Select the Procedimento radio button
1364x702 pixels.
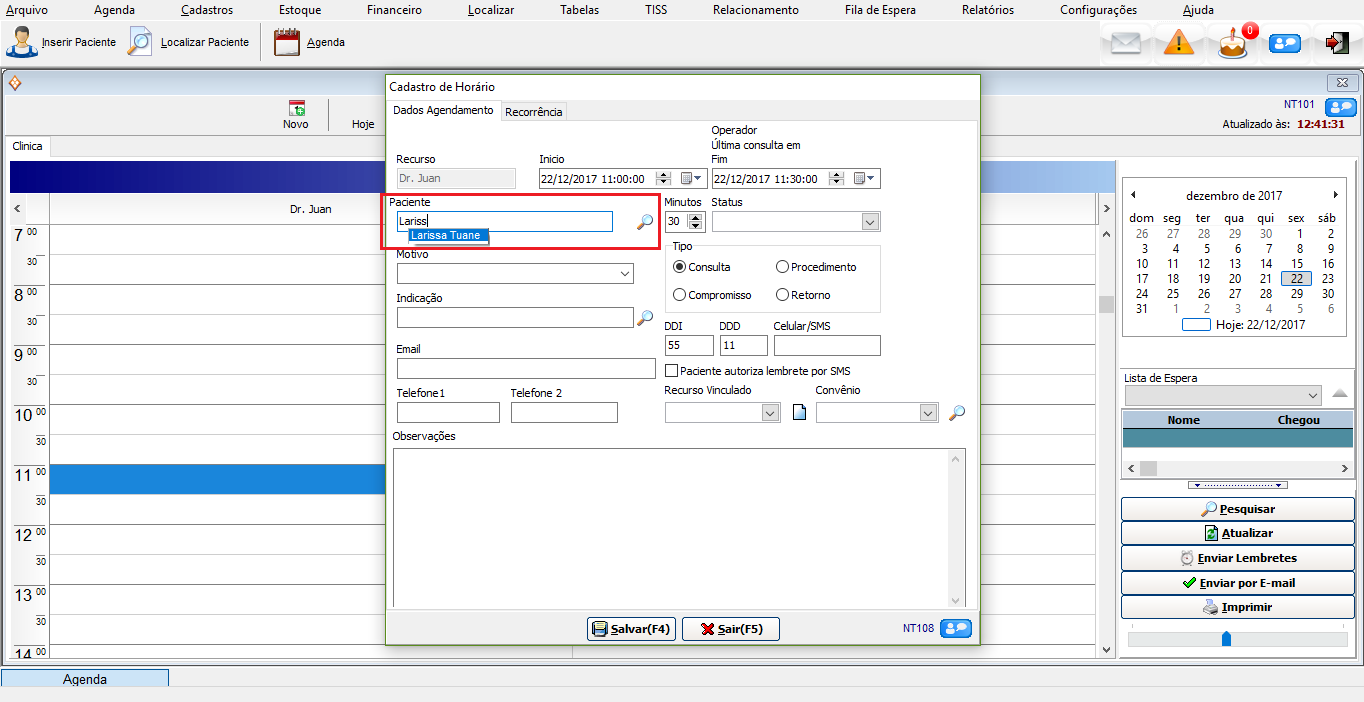coord(783,267)
